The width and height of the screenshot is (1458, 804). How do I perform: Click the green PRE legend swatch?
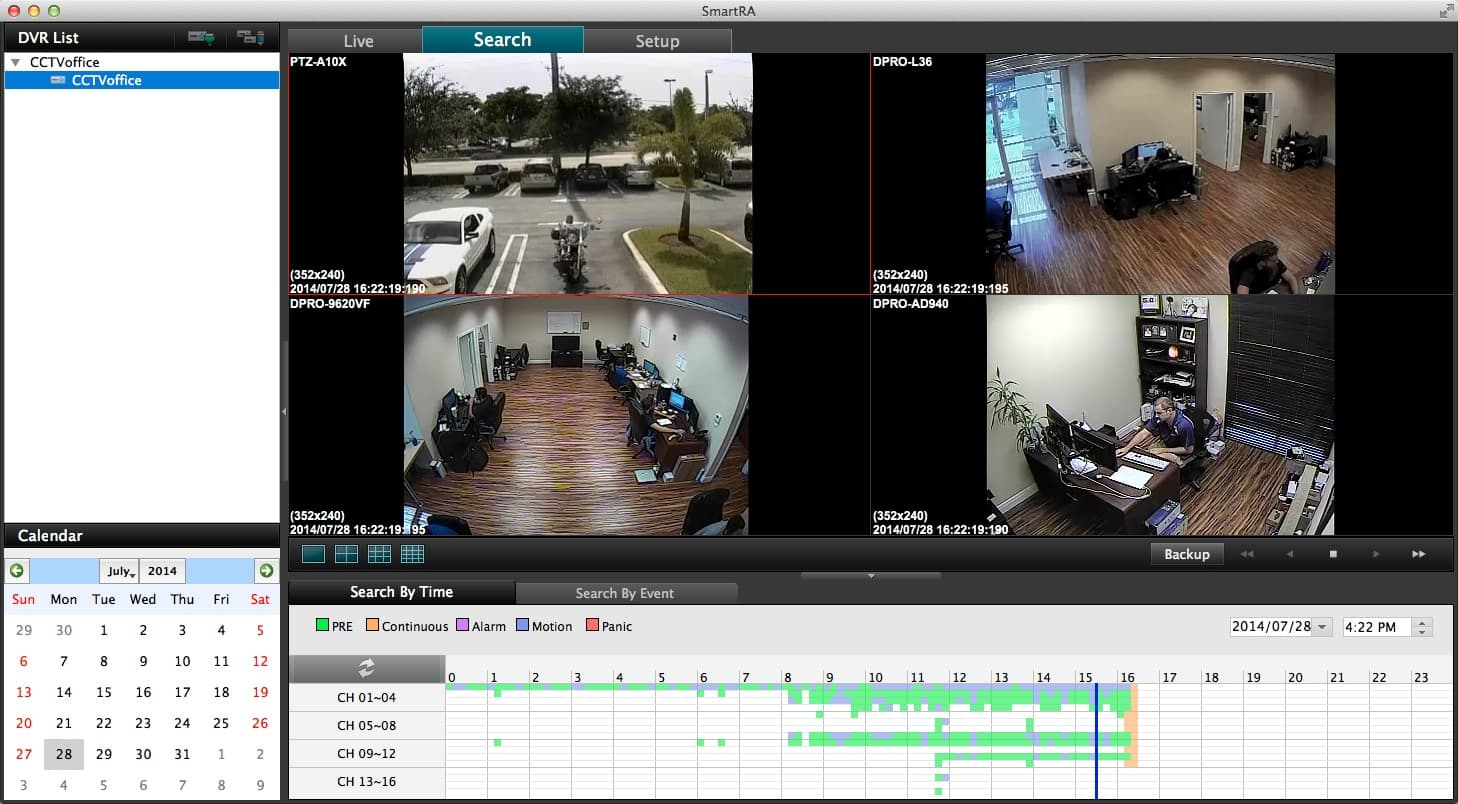(x=322, y=626)
